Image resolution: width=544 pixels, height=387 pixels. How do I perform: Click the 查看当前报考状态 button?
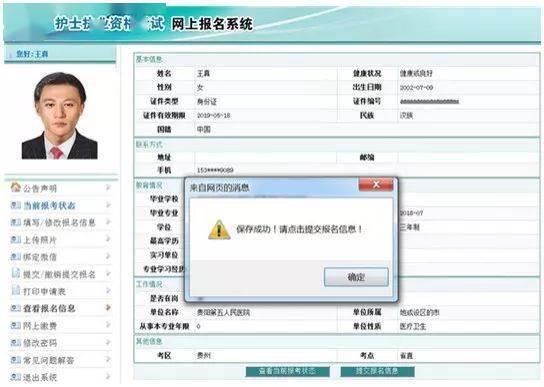(288, 371)
